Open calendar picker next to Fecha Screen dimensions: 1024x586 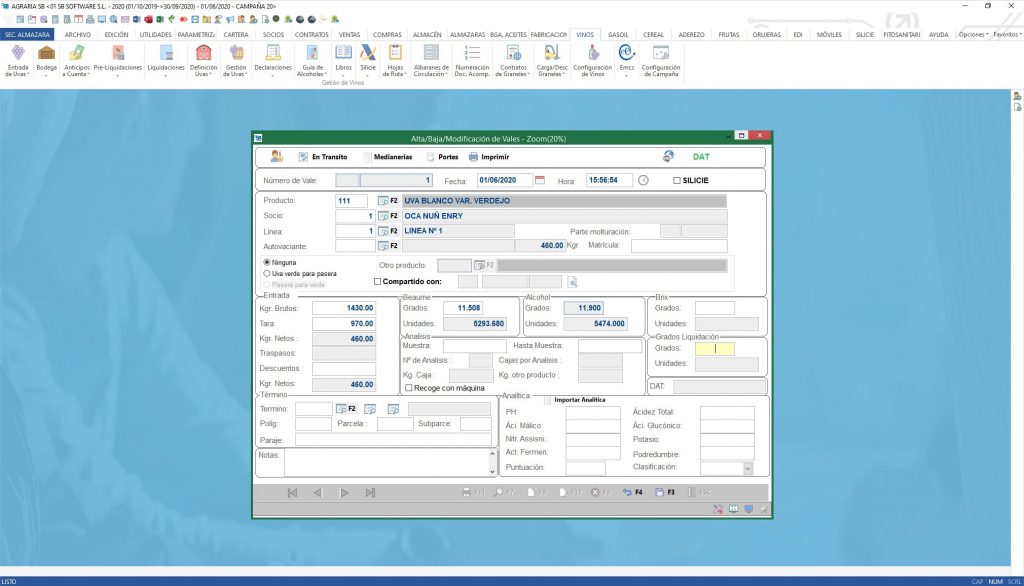540,180
